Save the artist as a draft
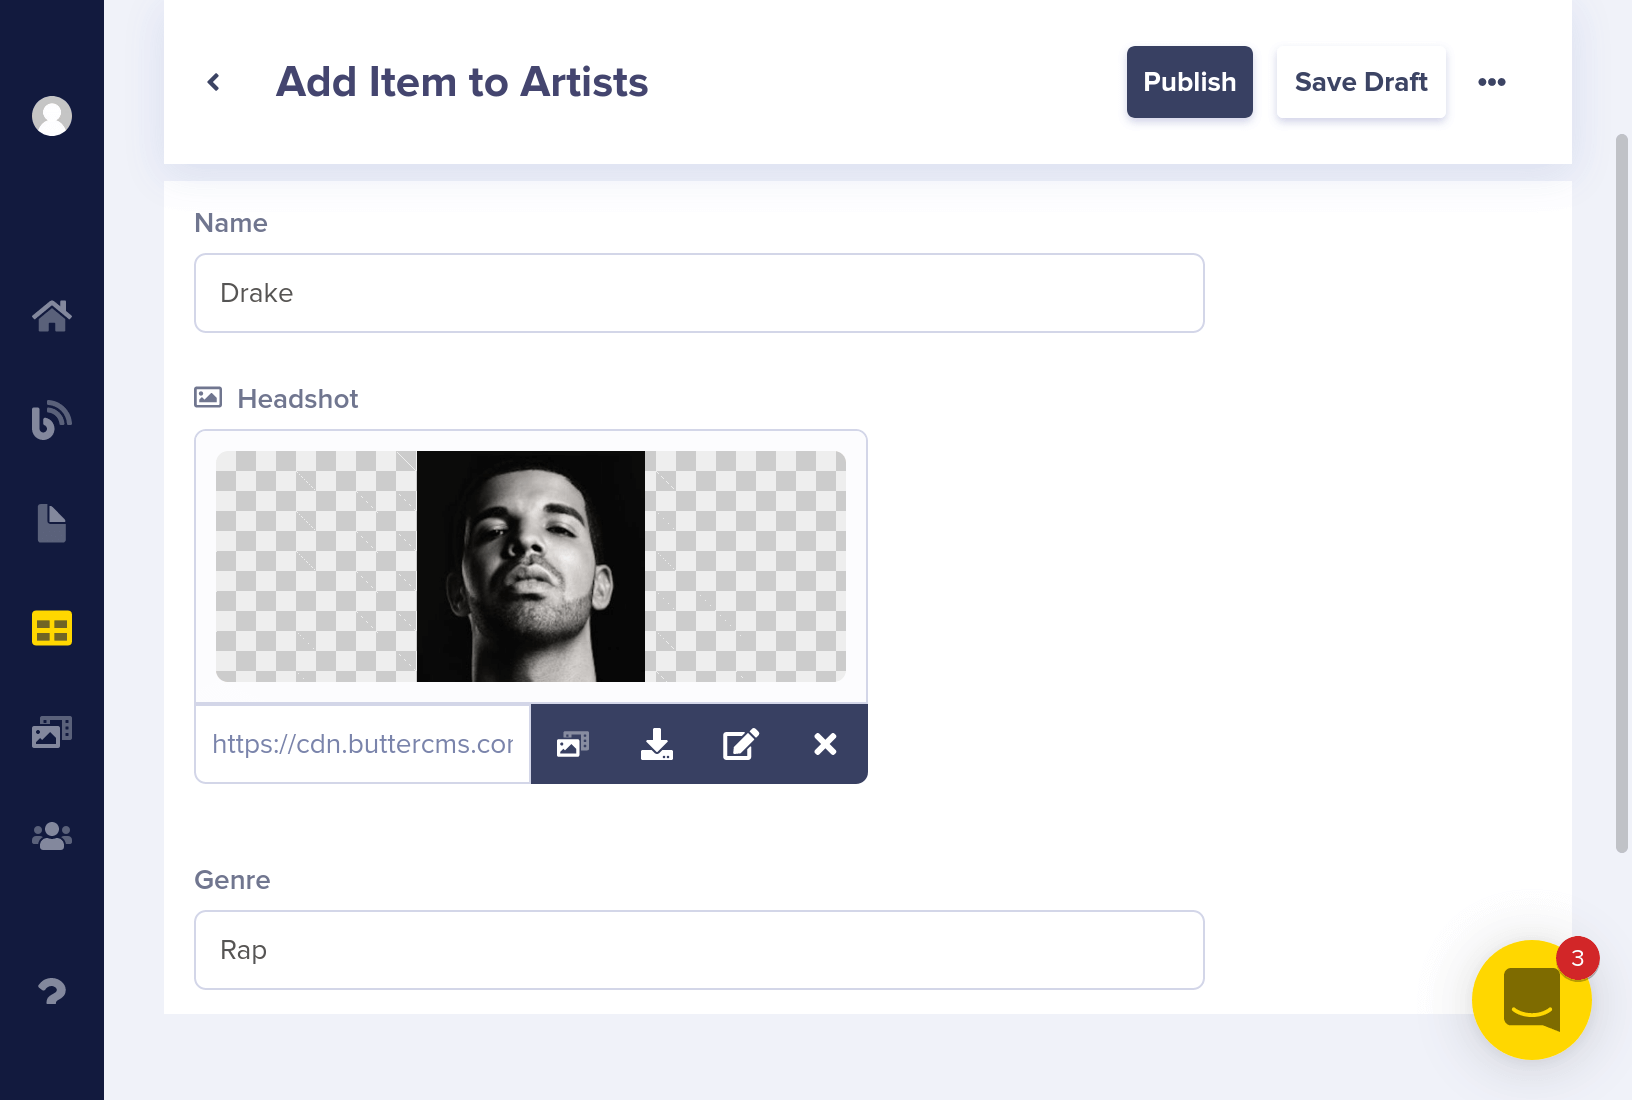1632x1100 pixels. 1361,82
